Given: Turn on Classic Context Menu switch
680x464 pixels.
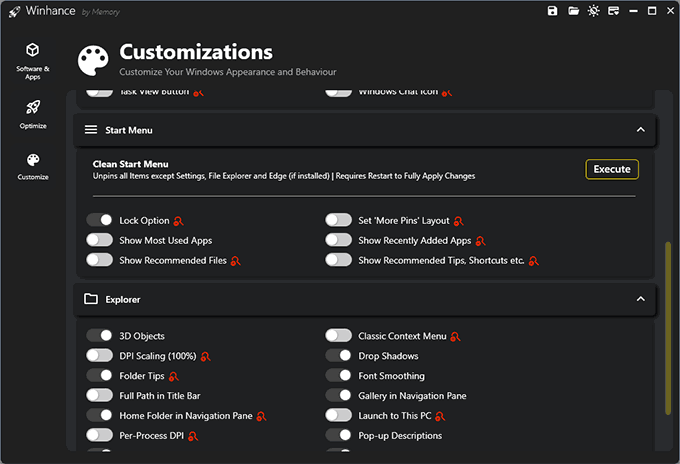Looking at the screenshot, I should (x=339, y=336).
